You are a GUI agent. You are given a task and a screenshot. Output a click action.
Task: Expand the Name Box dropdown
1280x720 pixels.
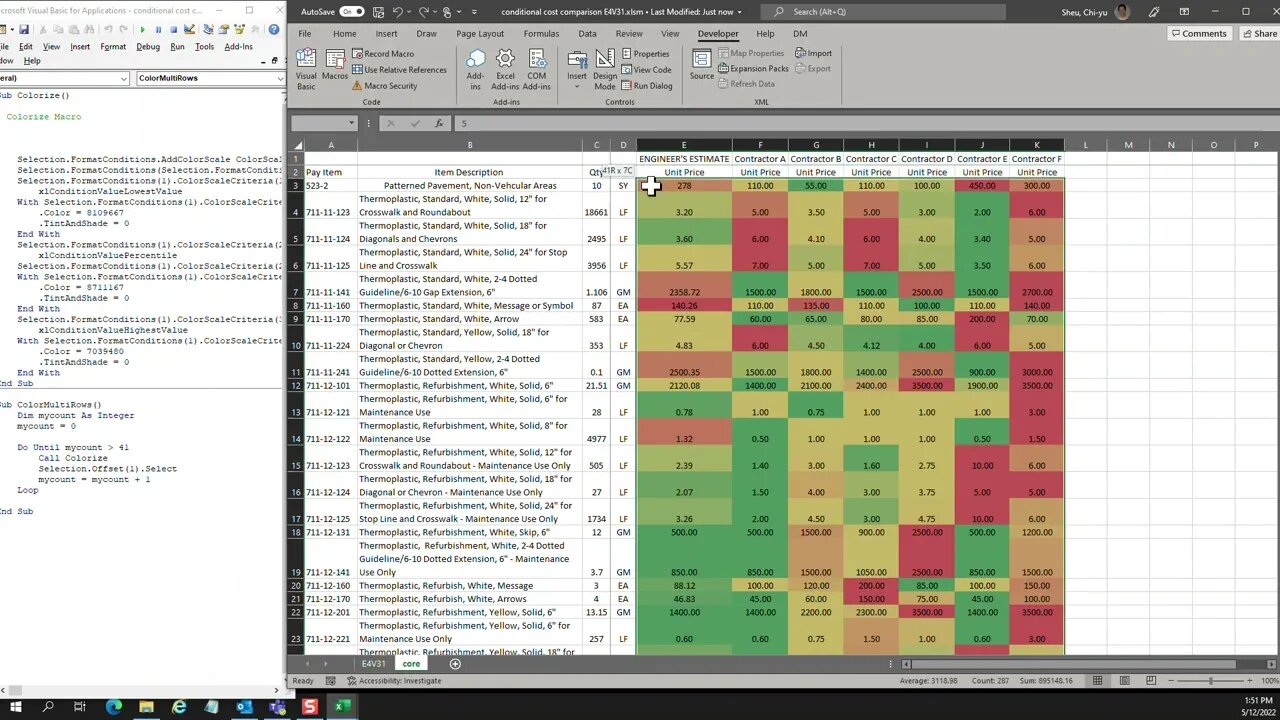(351, 123)
